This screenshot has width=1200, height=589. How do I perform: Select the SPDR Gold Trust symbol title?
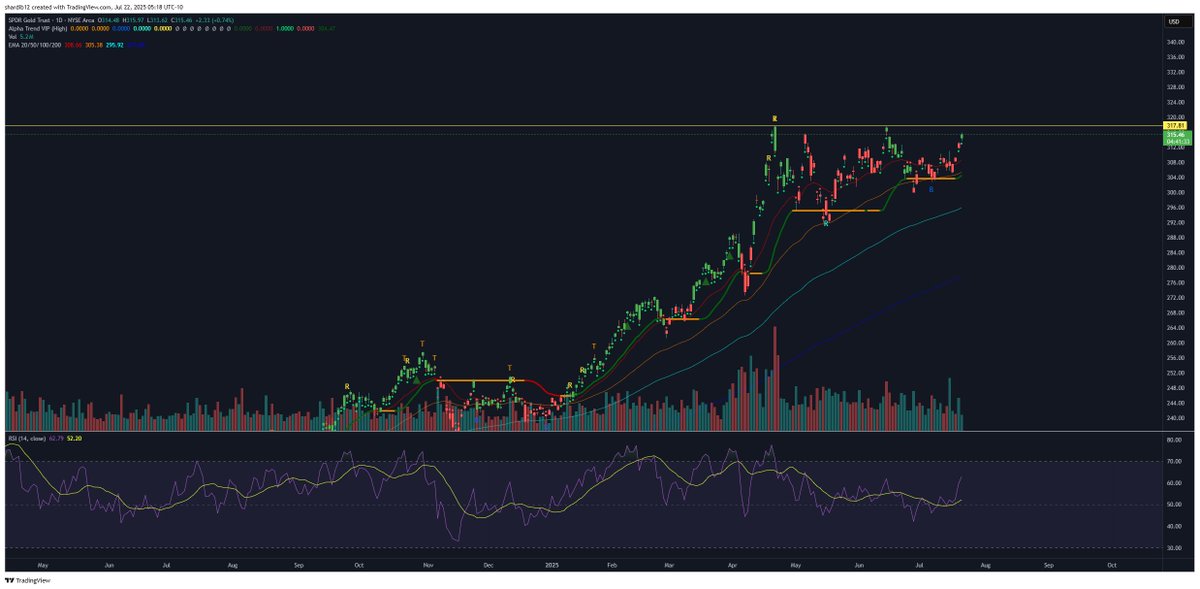click(x=31, y=20)
